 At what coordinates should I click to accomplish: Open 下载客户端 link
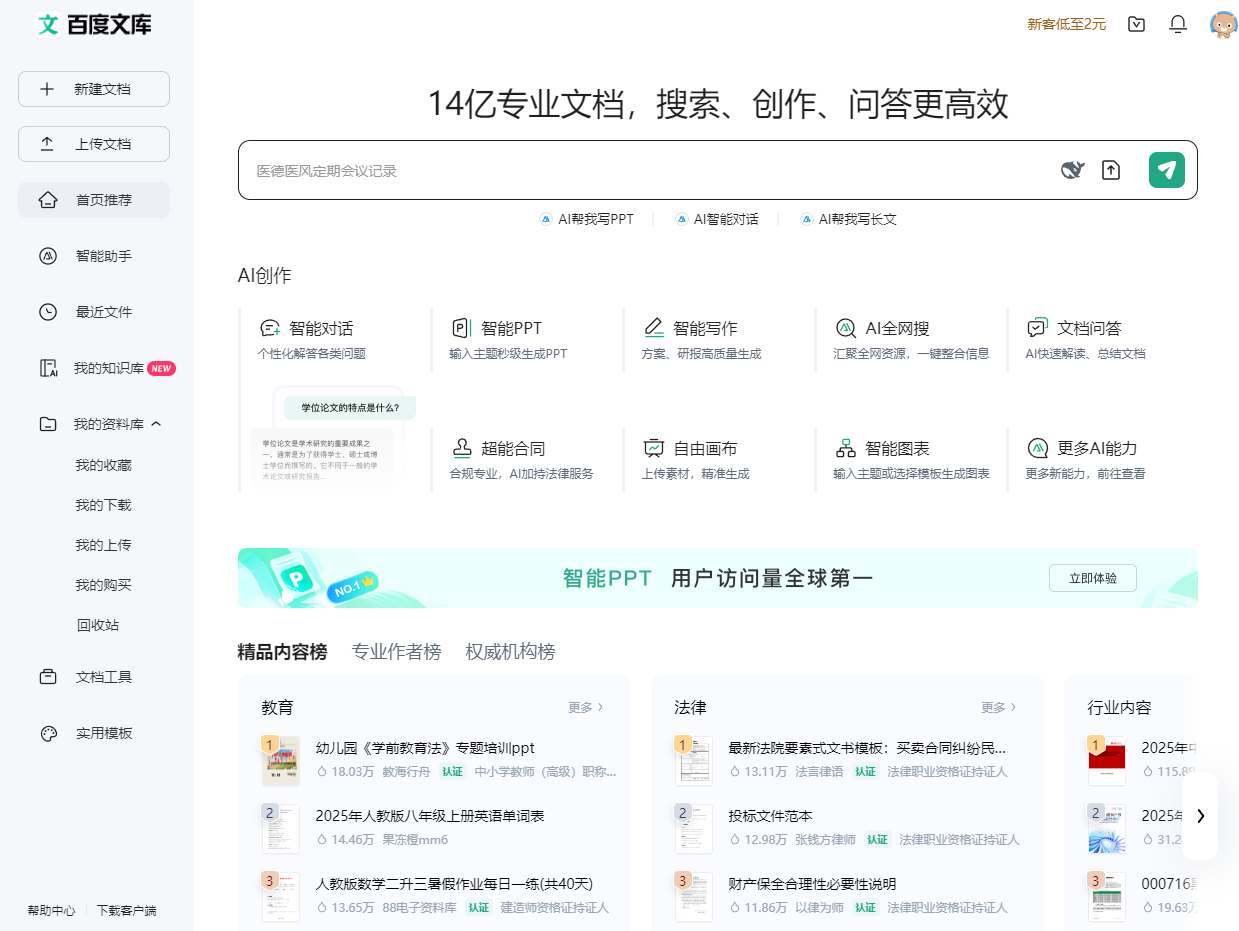click(x=126, y=911)
